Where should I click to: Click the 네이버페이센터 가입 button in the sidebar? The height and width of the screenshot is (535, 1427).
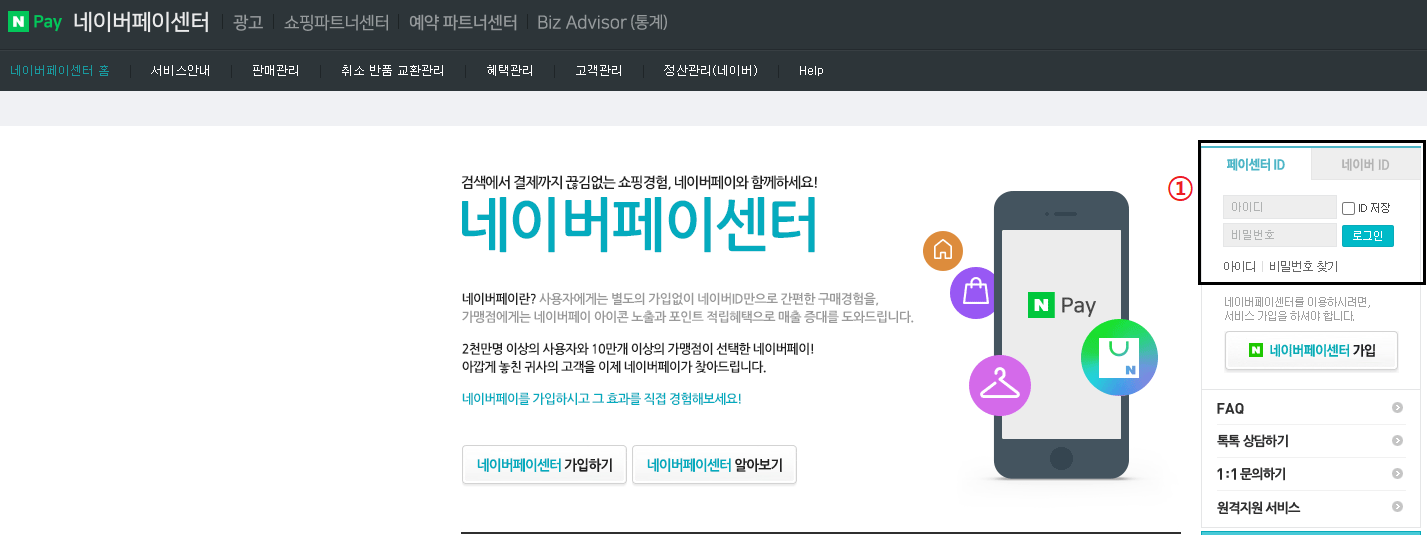click(1311, 351)
